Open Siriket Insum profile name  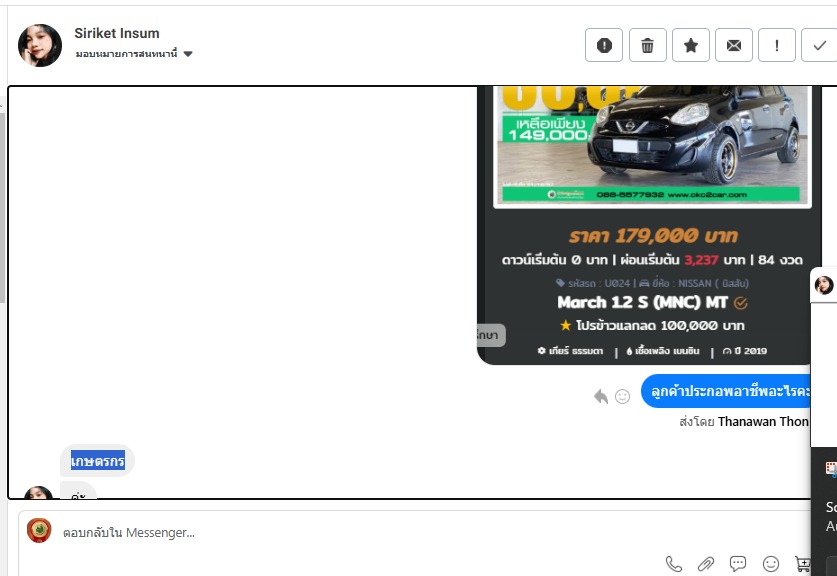117,33
